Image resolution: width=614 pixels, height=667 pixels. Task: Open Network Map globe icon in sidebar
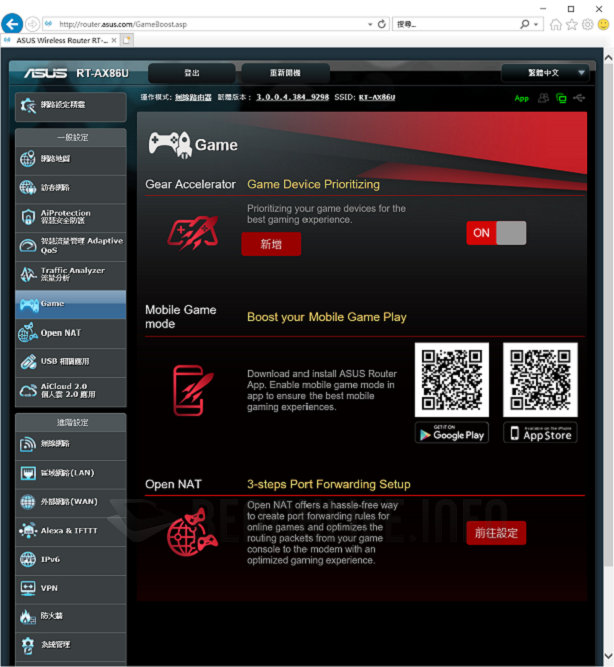(28, 159)
